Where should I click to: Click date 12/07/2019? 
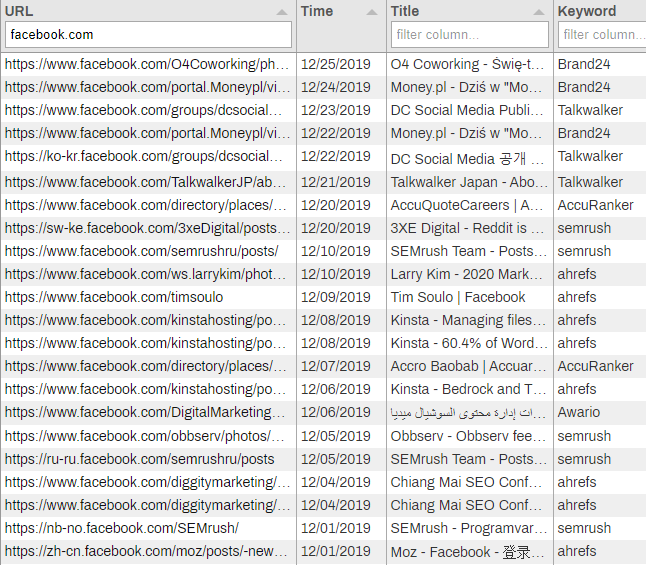click(336, 366)
